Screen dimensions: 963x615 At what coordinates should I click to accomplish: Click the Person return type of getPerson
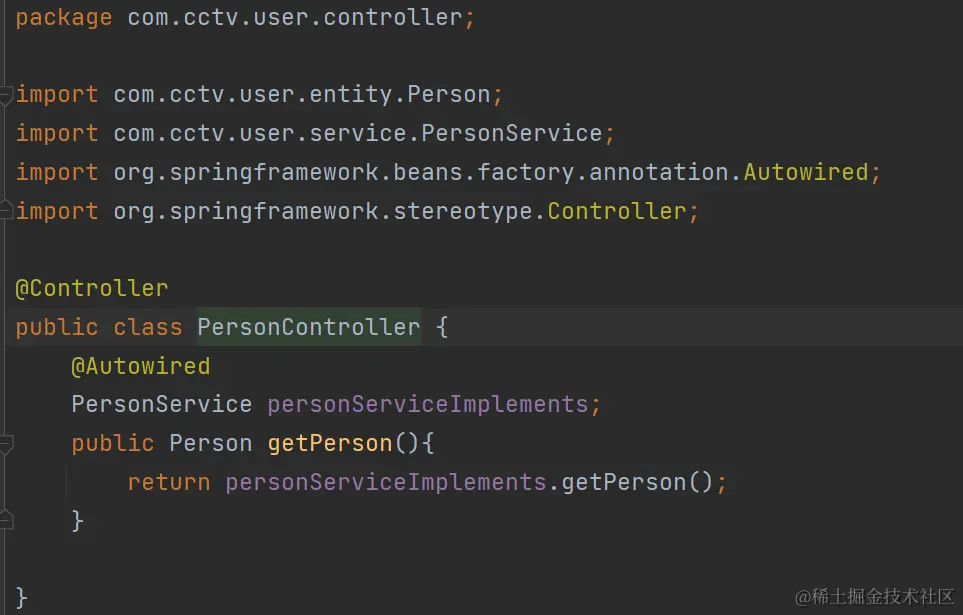point(210,443)
